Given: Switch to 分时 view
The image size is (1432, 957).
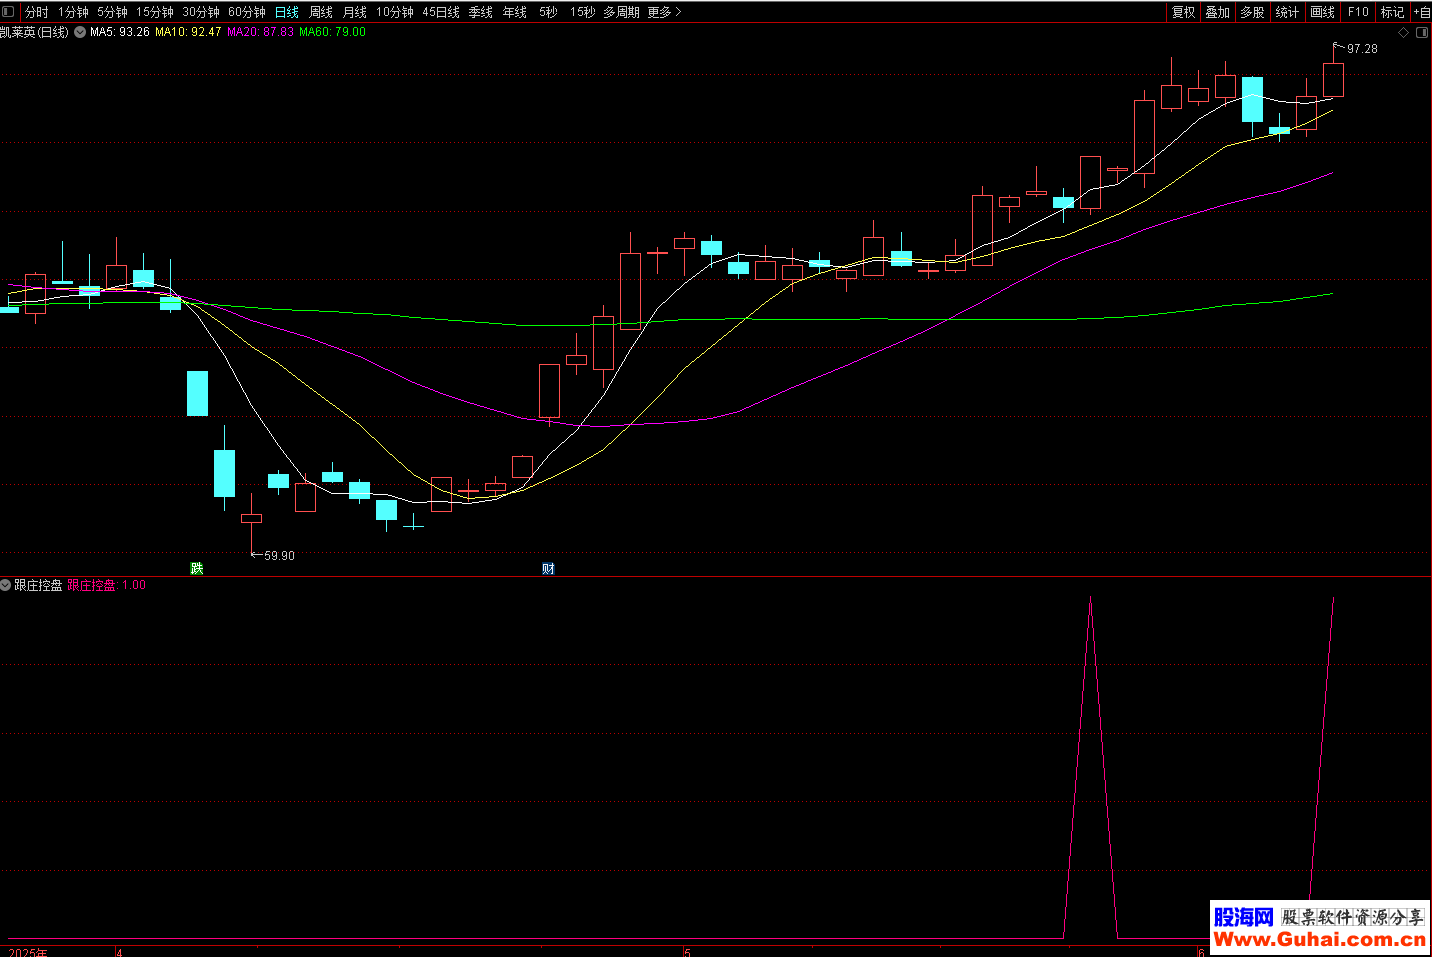Looking at the screenshot, I should click(36, 12).
